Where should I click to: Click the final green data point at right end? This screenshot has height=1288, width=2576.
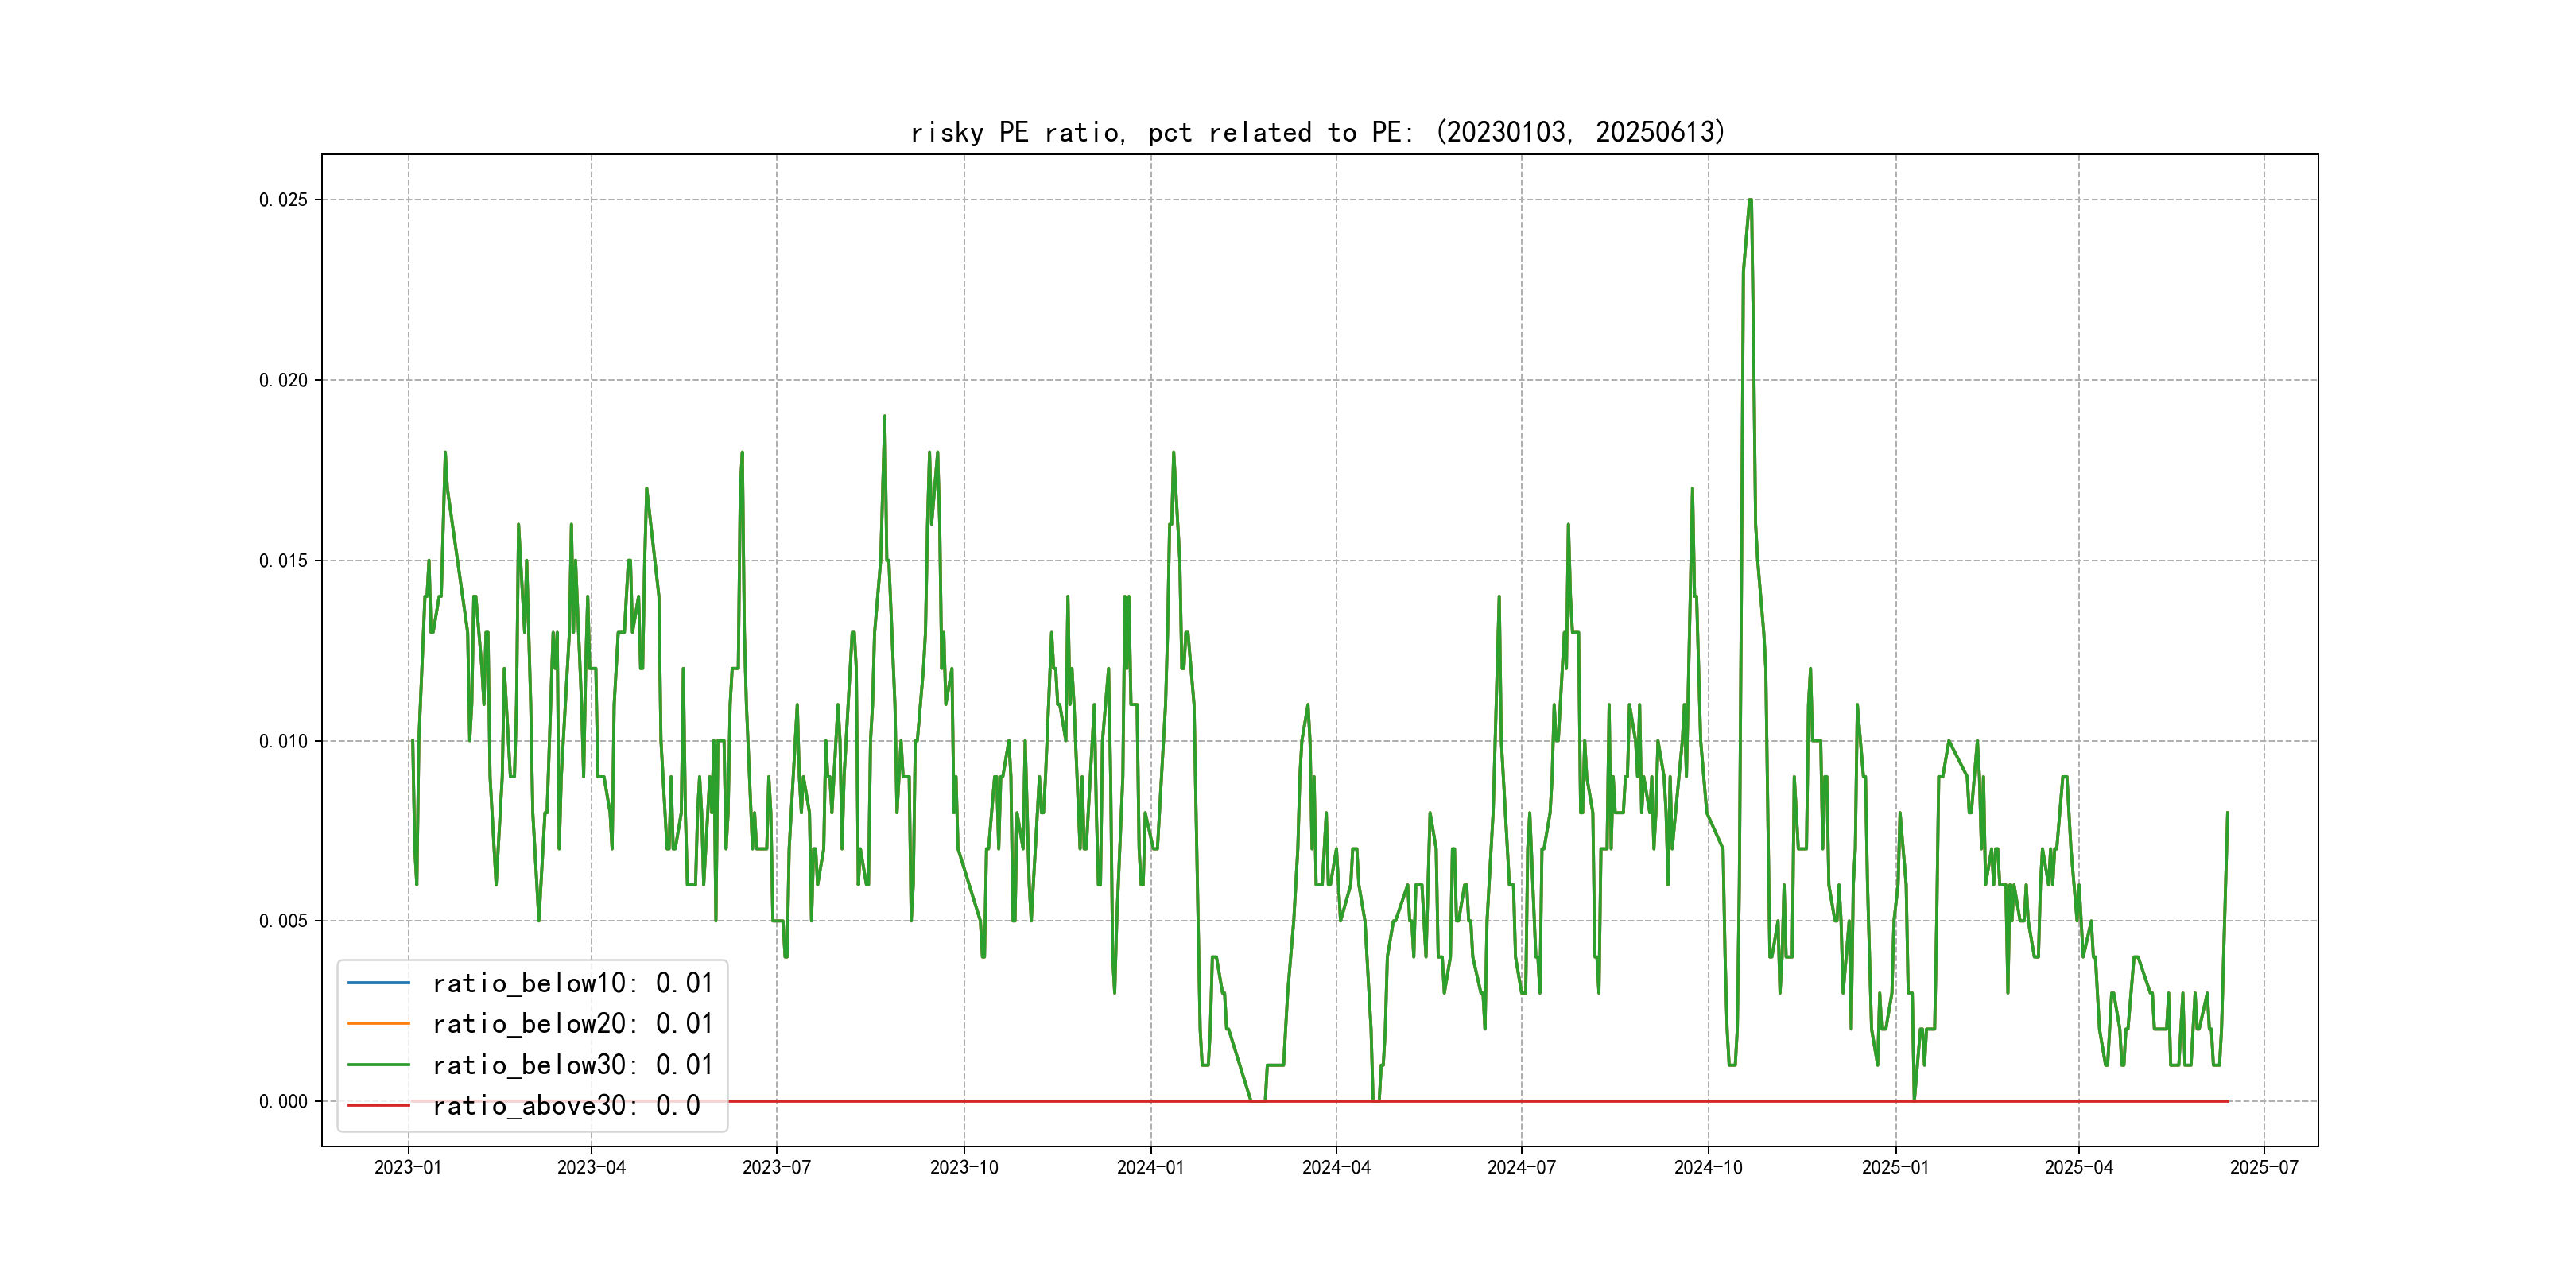point(2227,813)
